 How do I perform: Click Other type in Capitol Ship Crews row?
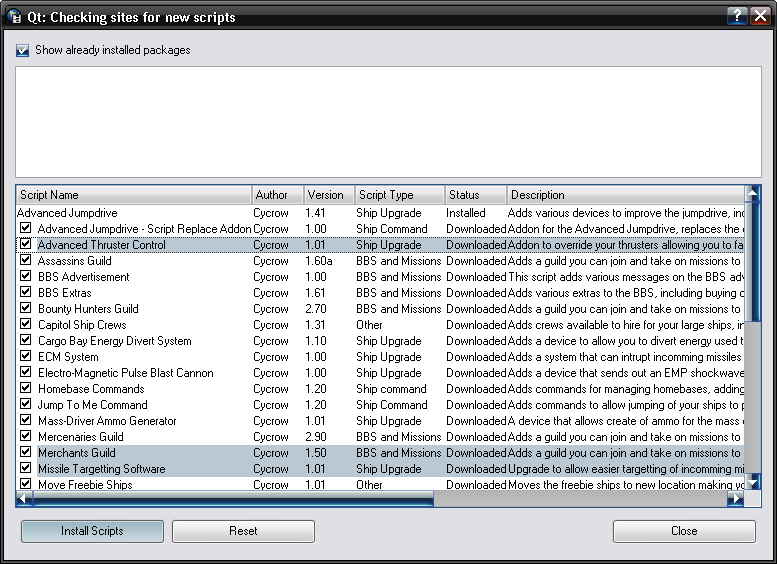point(369,325)
